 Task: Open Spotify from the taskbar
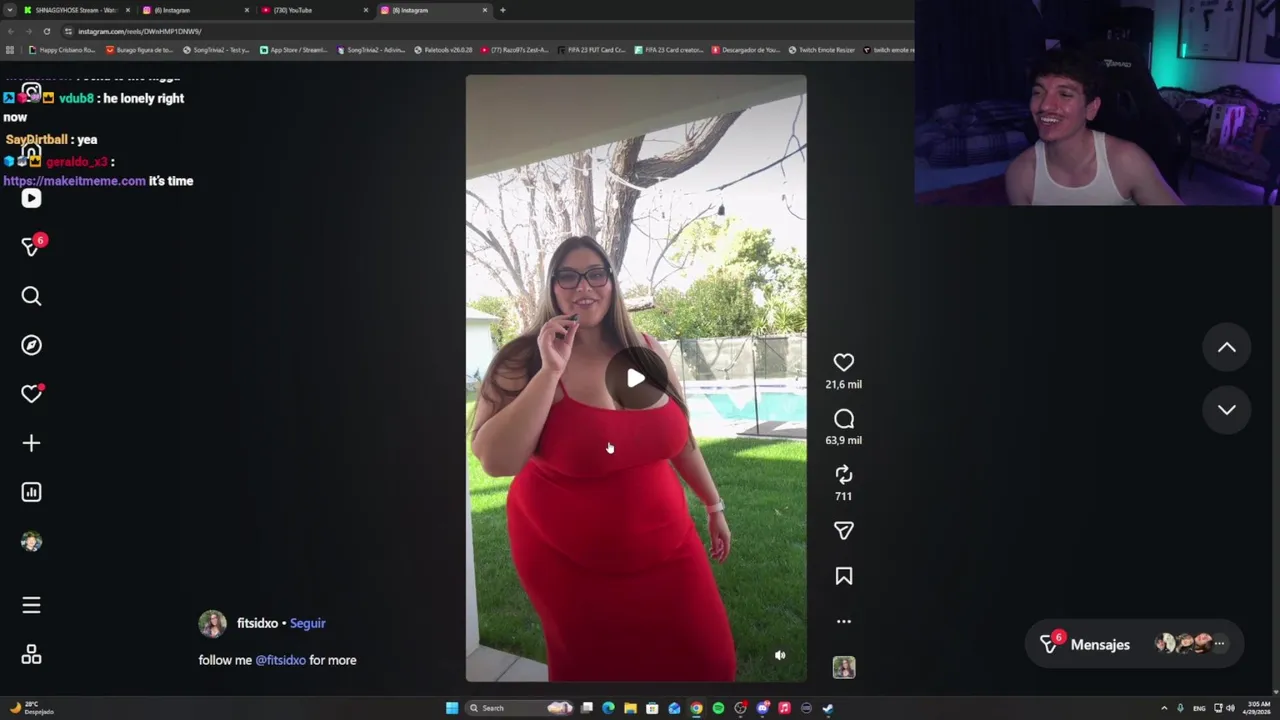click(x=718, y=708)
